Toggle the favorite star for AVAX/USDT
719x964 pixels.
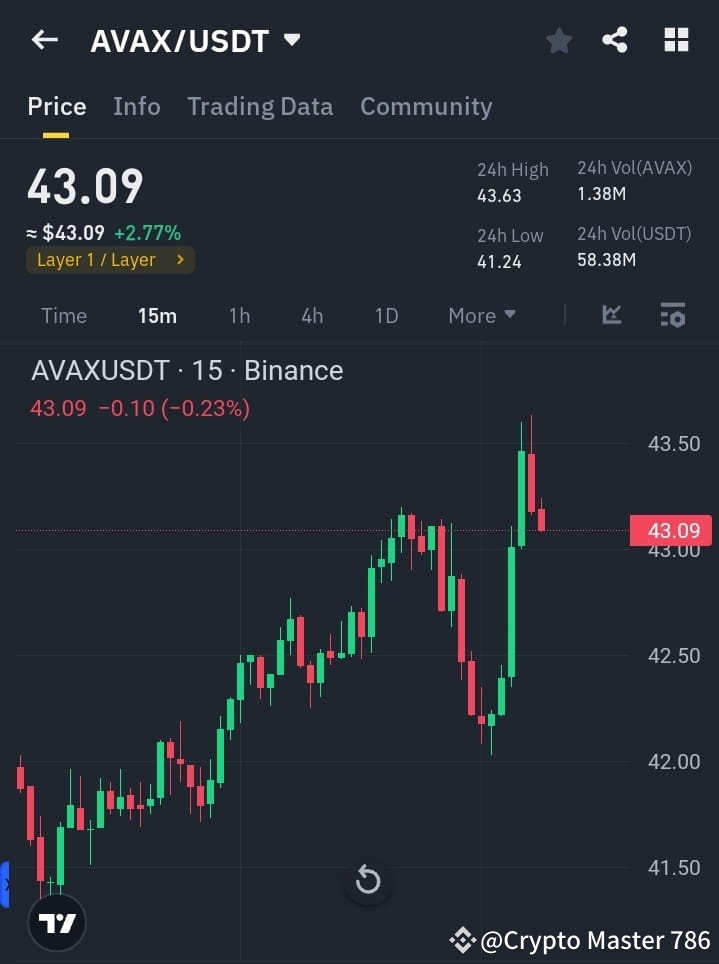click(558, 40)
